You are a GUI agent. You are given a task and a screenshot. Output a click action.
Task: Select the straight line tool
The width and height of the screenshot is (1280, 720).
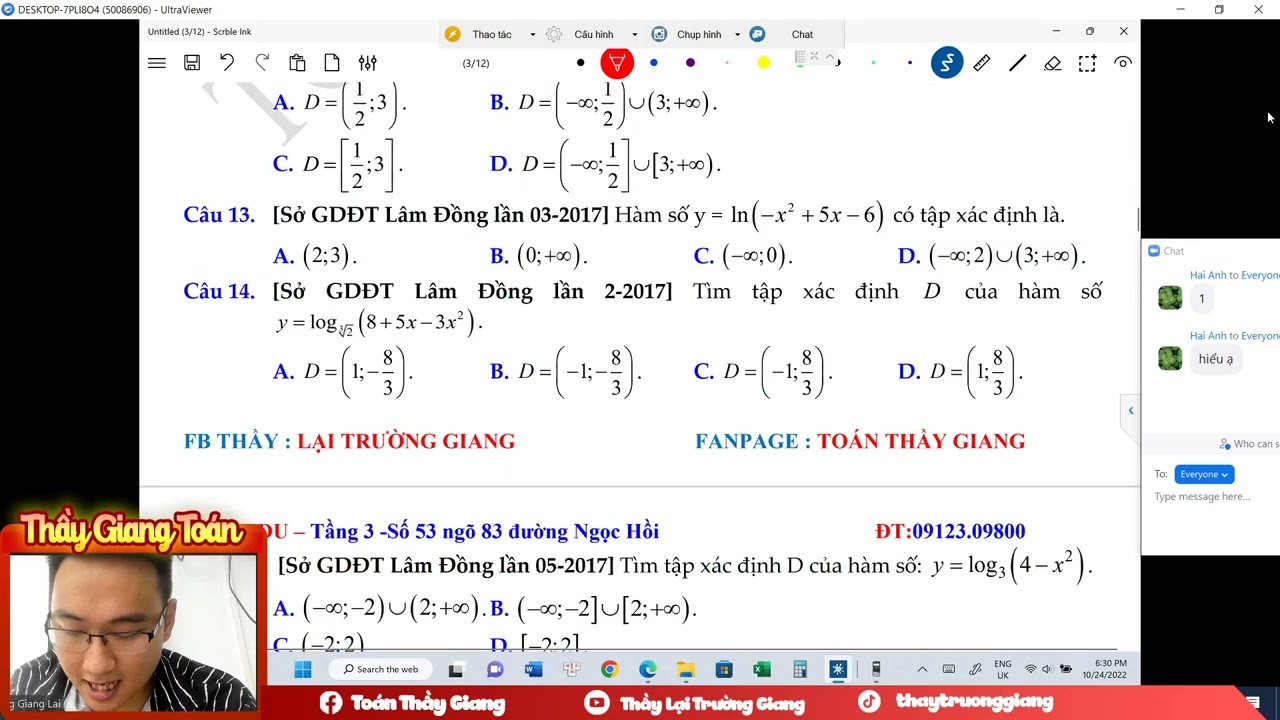click(x=1017, y=63)
